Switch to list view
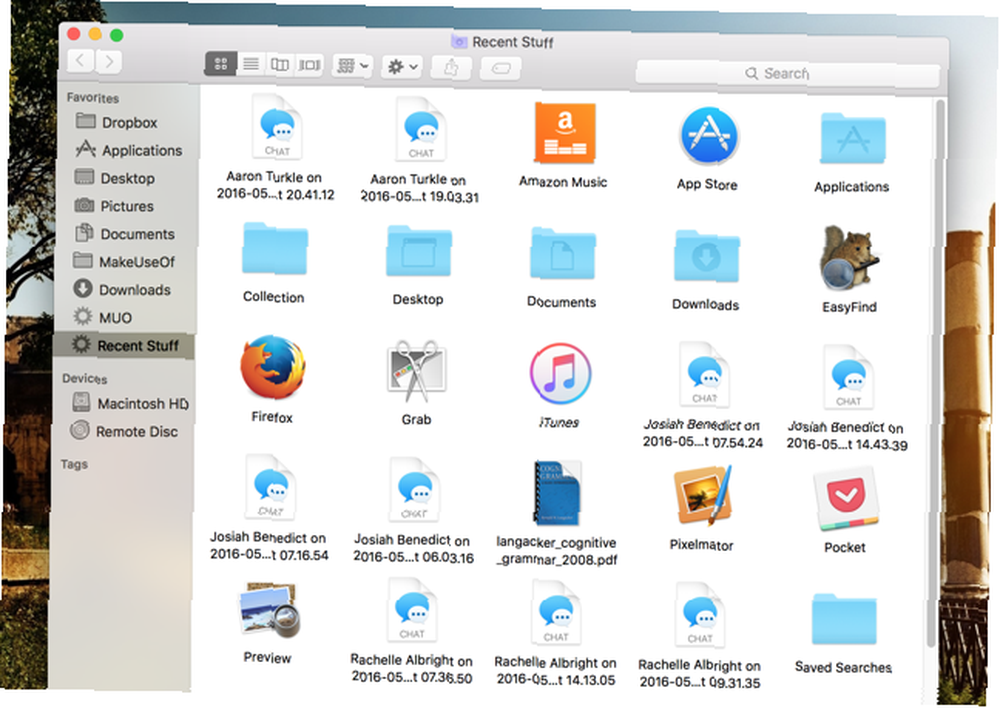 pos(251,64)
